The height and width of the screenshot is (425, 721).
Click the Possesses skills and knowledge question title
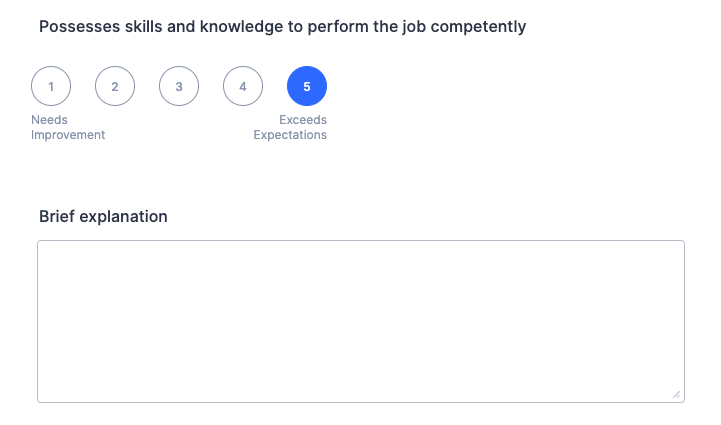(282, 26)
